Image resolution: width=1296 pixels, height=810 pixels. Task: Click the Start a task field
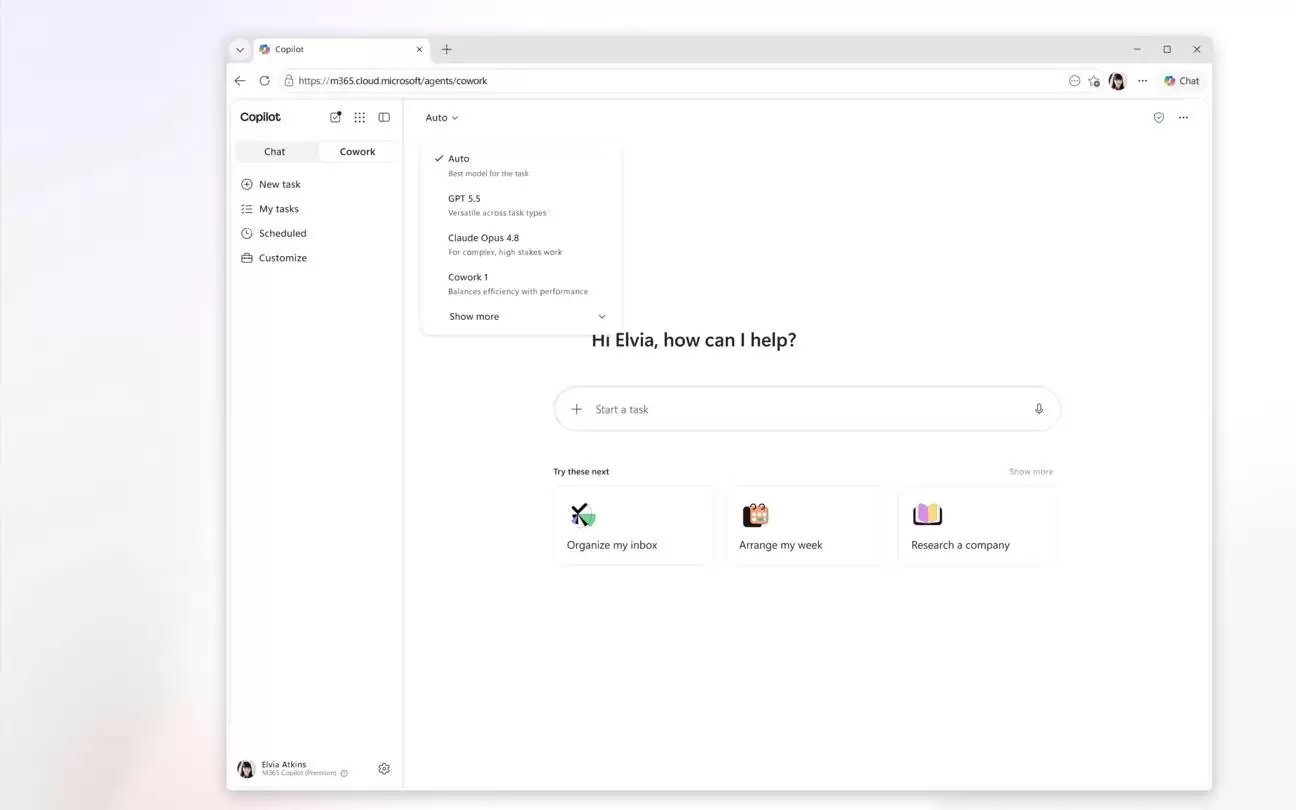[807, 409]
